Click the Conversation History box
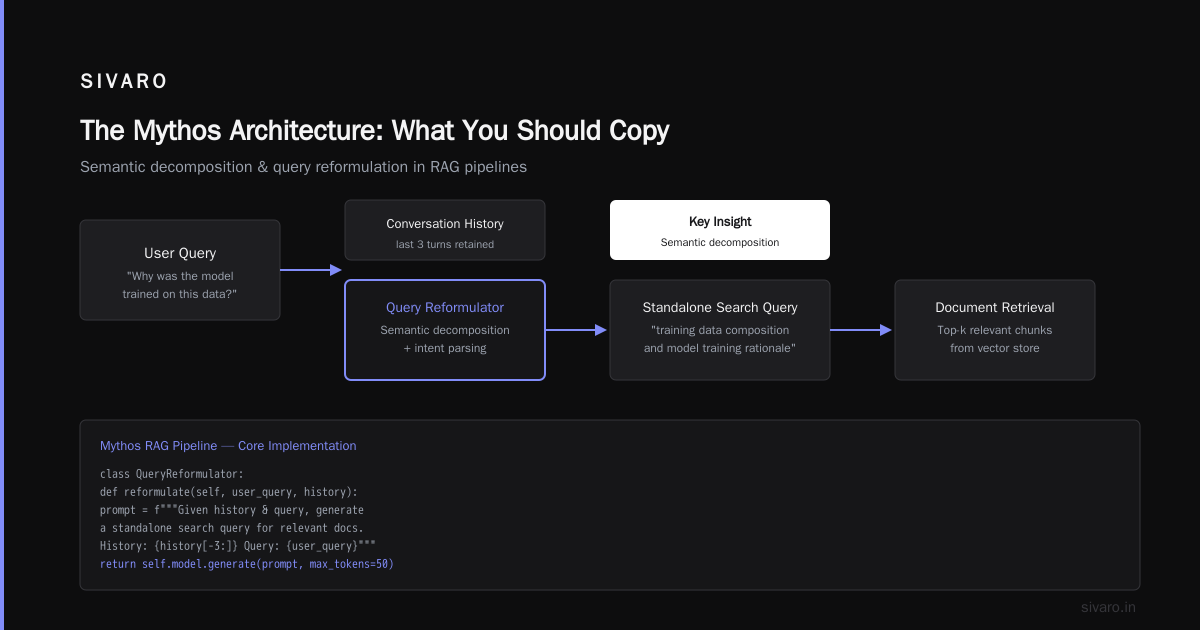 pos(445,230)
